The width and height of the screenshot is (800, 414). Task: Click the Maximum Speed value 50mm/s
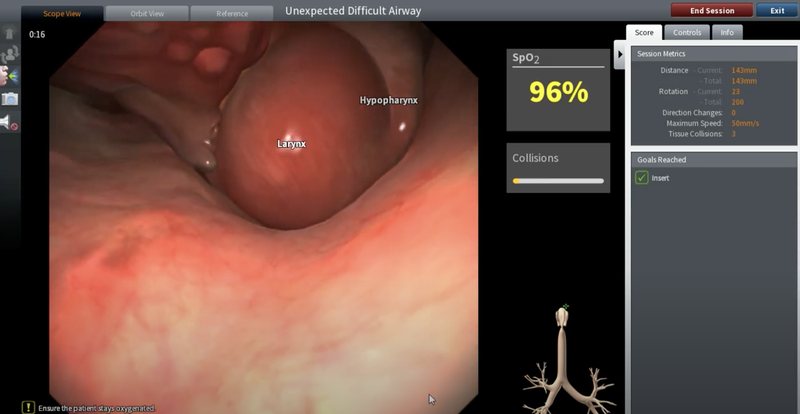pos(744,124)
